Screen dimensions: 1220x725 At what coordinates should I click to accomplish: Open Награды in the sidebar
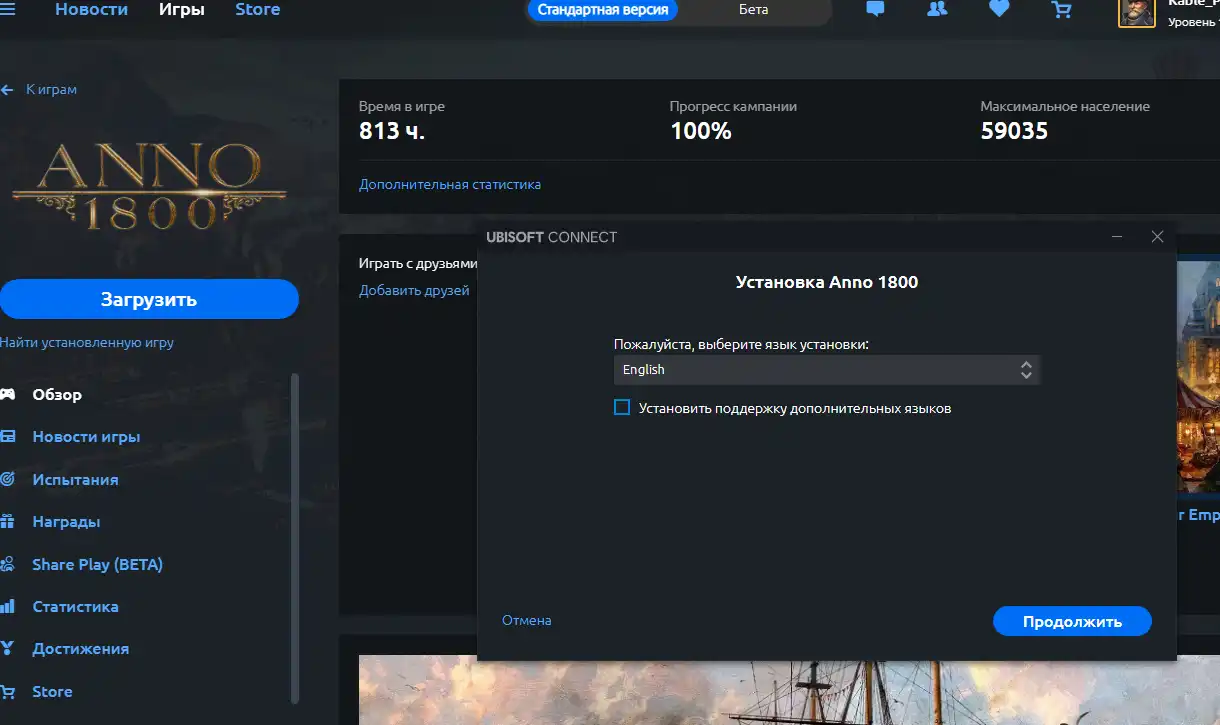tap(66, 522)
